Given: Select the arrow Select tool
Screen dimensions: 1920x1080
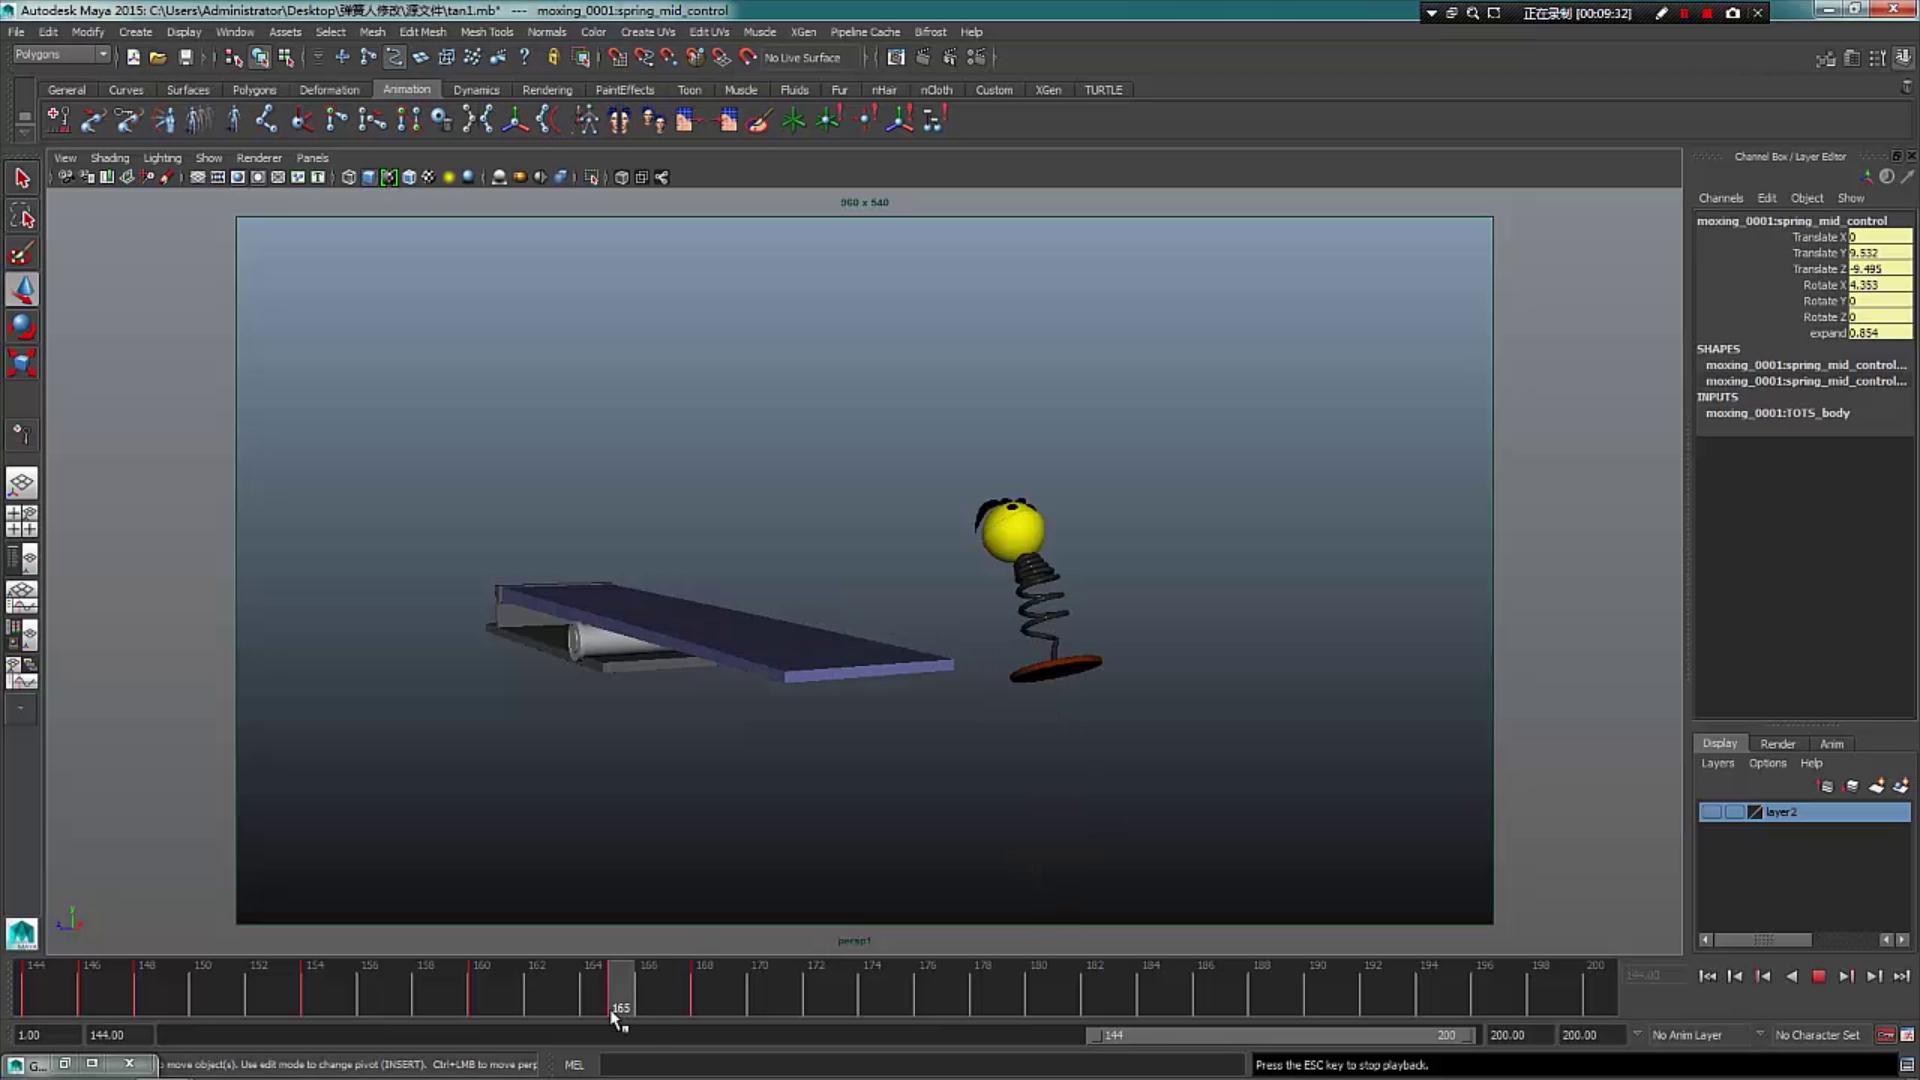Looking at the screenshot, I should [22, 179].
